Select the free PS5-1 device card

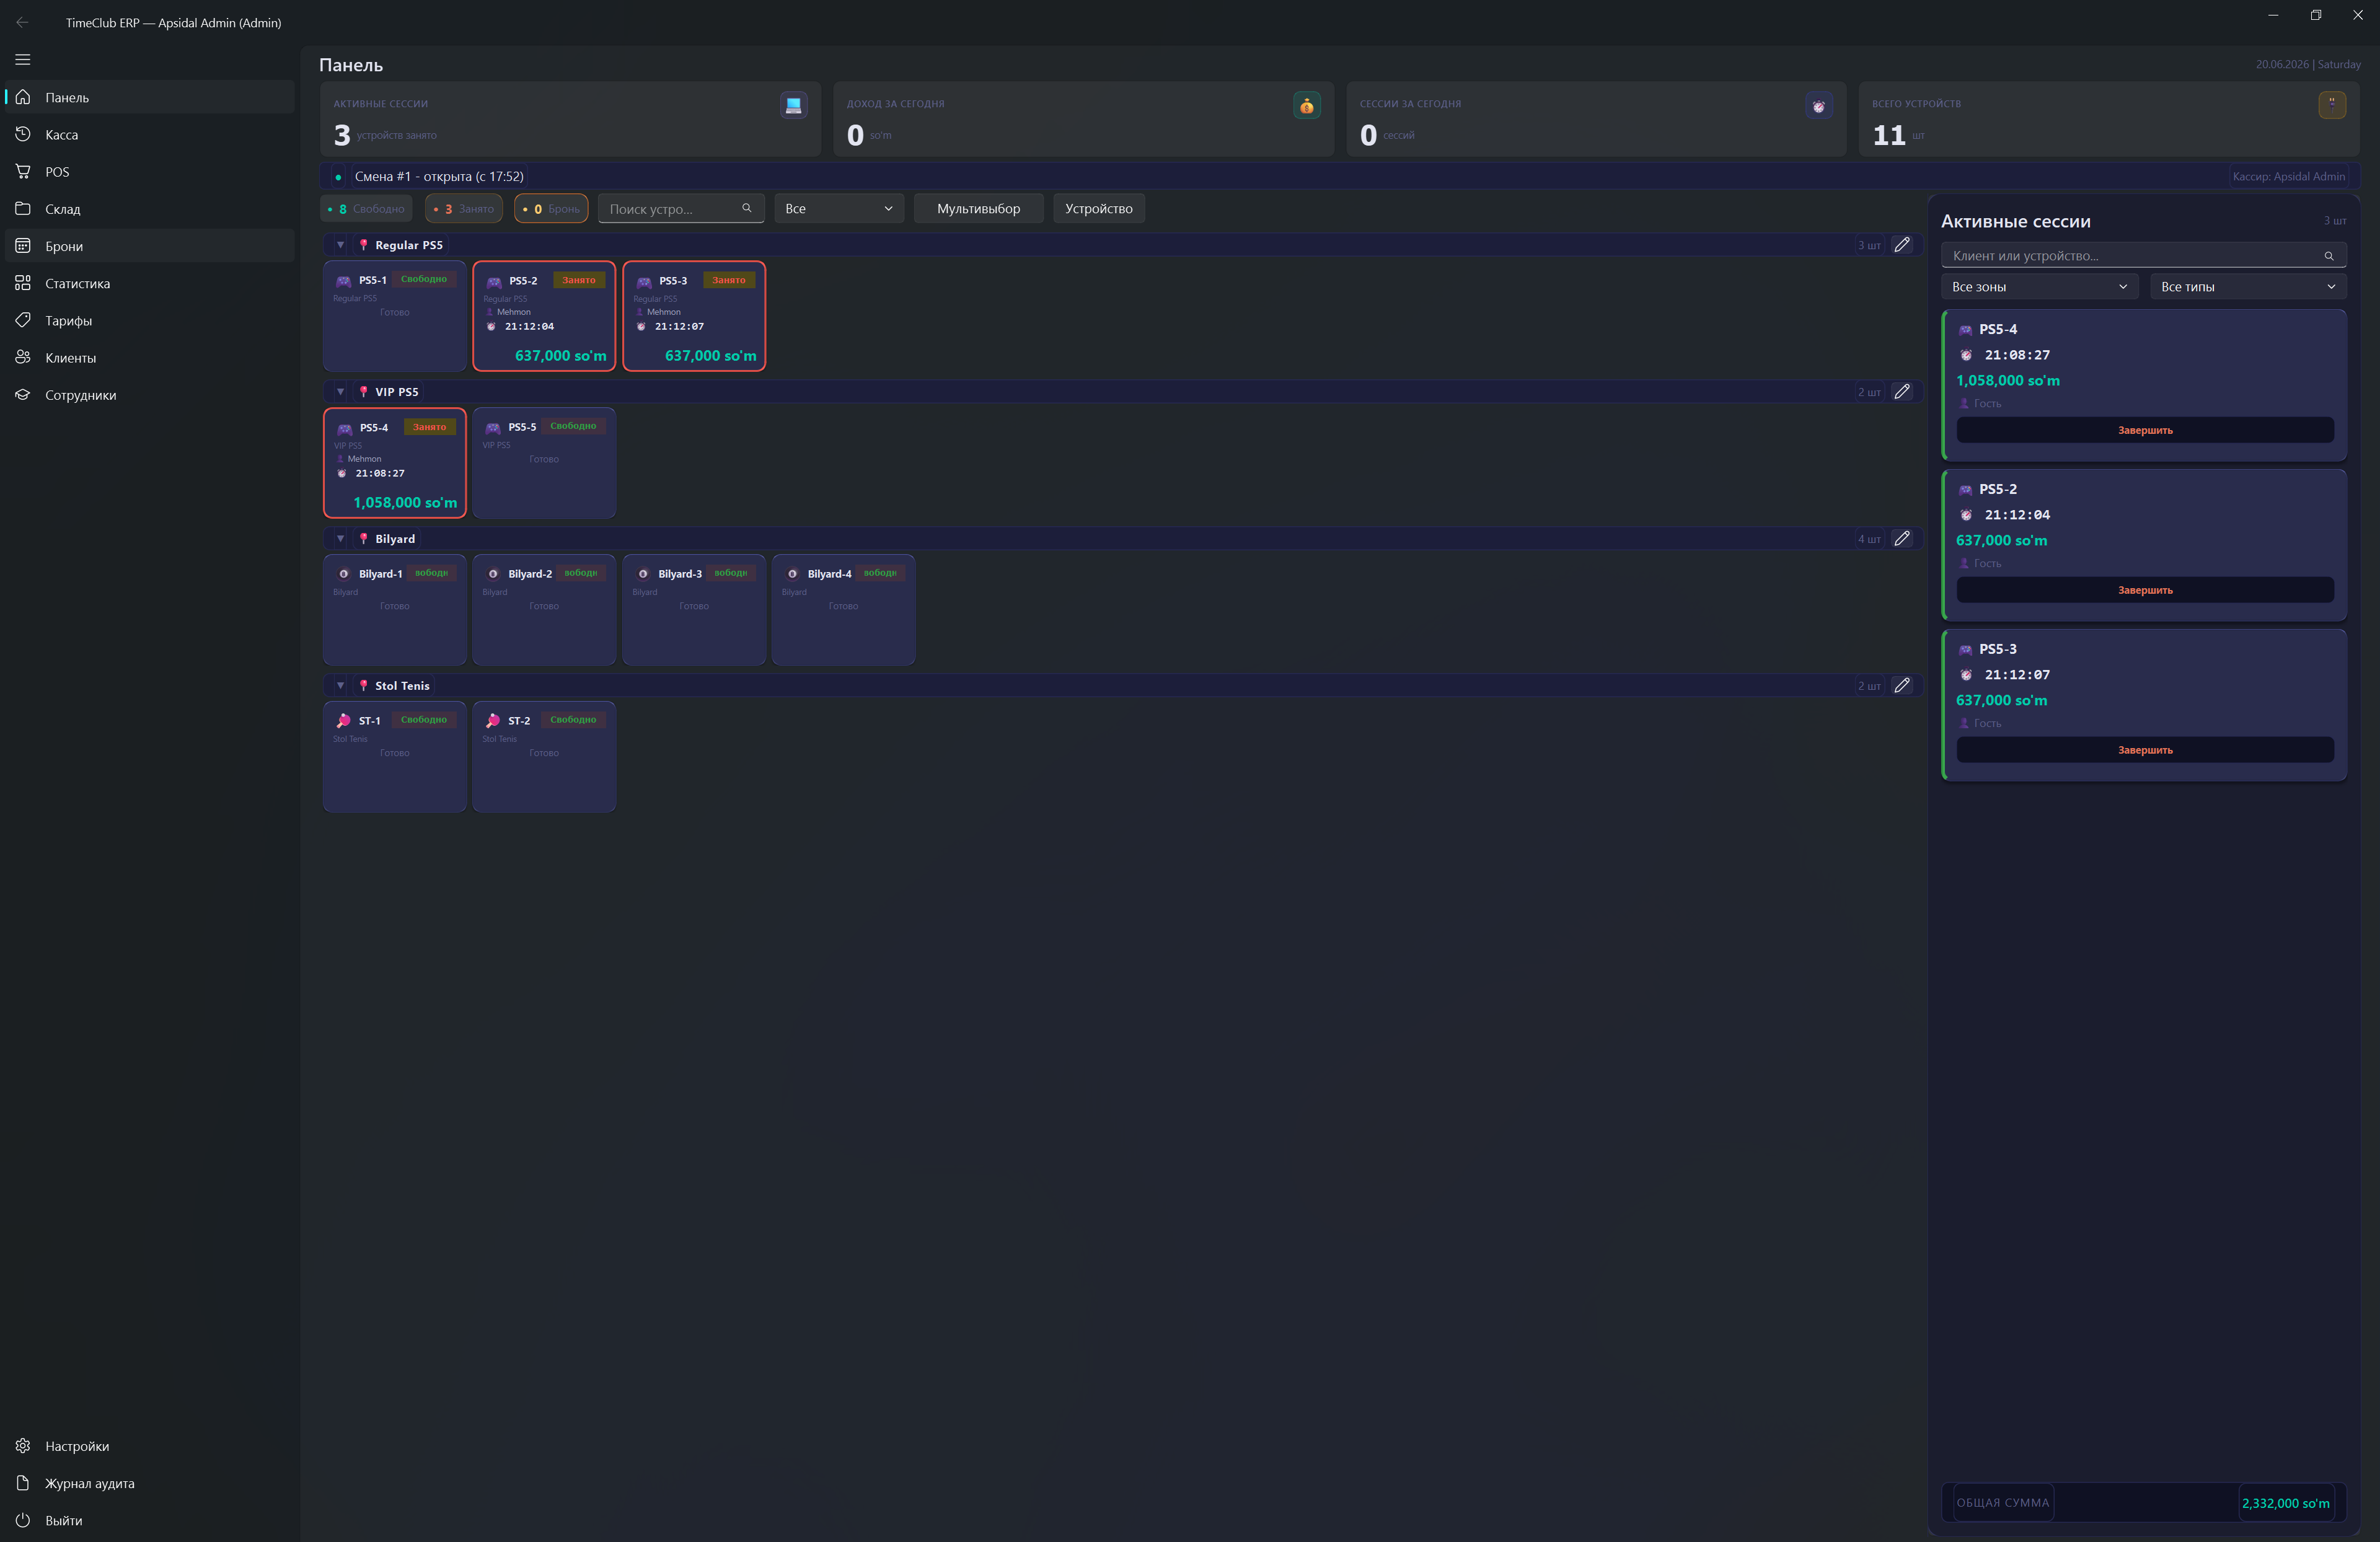(x=395, y=316)
